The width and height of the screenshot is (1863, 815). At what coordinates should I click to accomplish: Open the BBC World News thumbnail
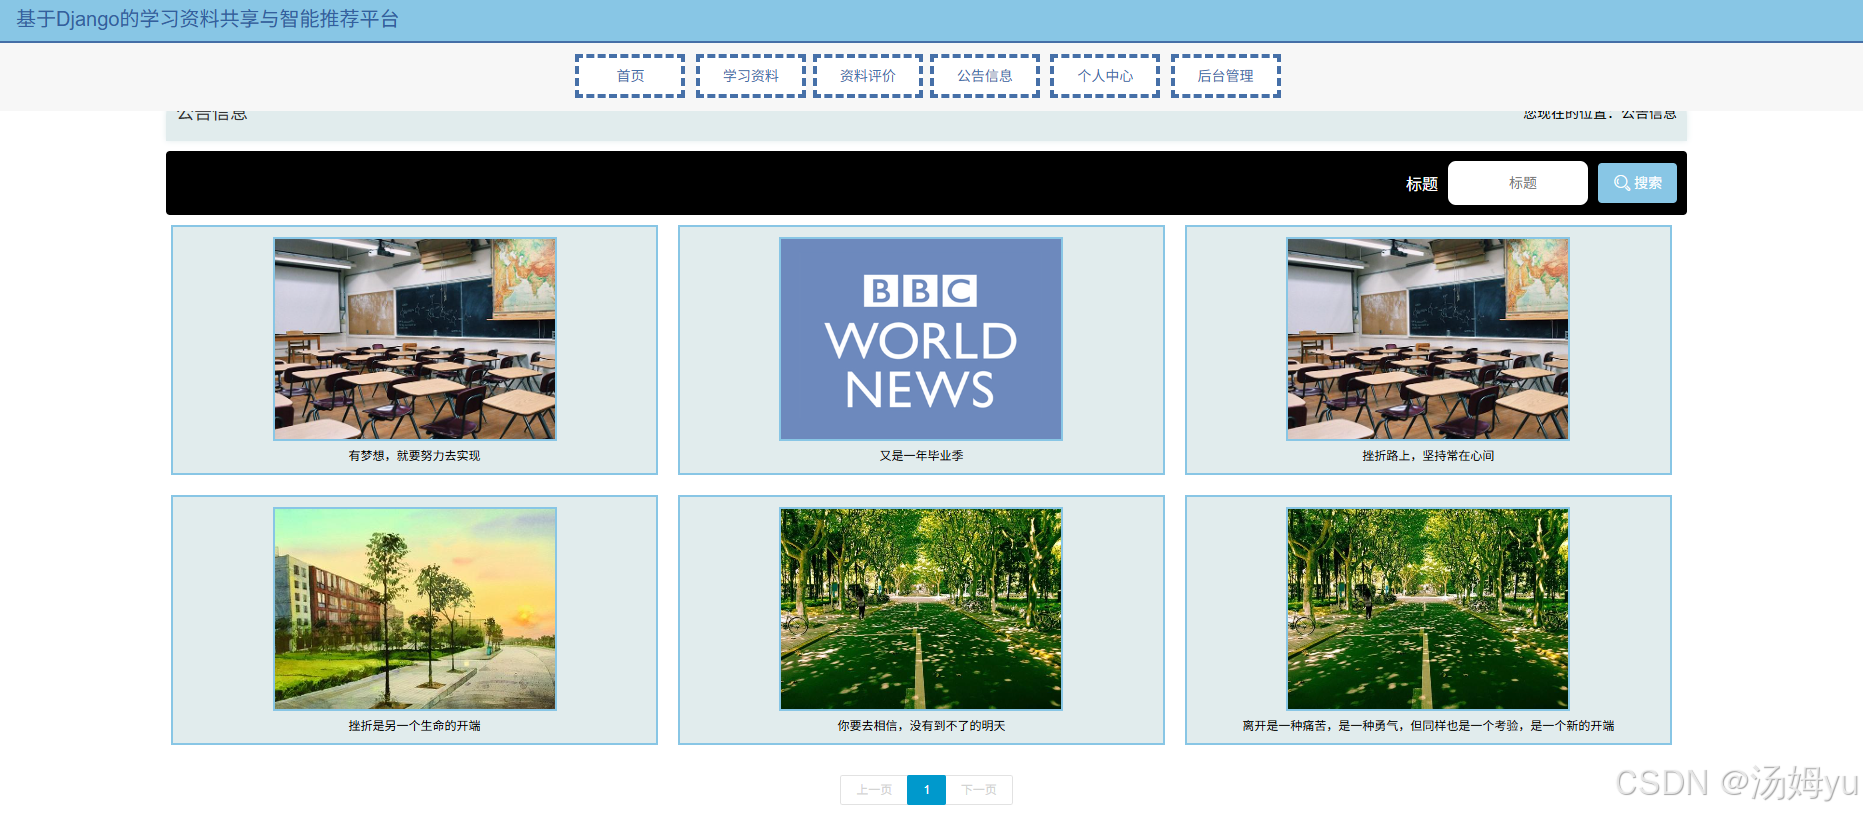921,339
